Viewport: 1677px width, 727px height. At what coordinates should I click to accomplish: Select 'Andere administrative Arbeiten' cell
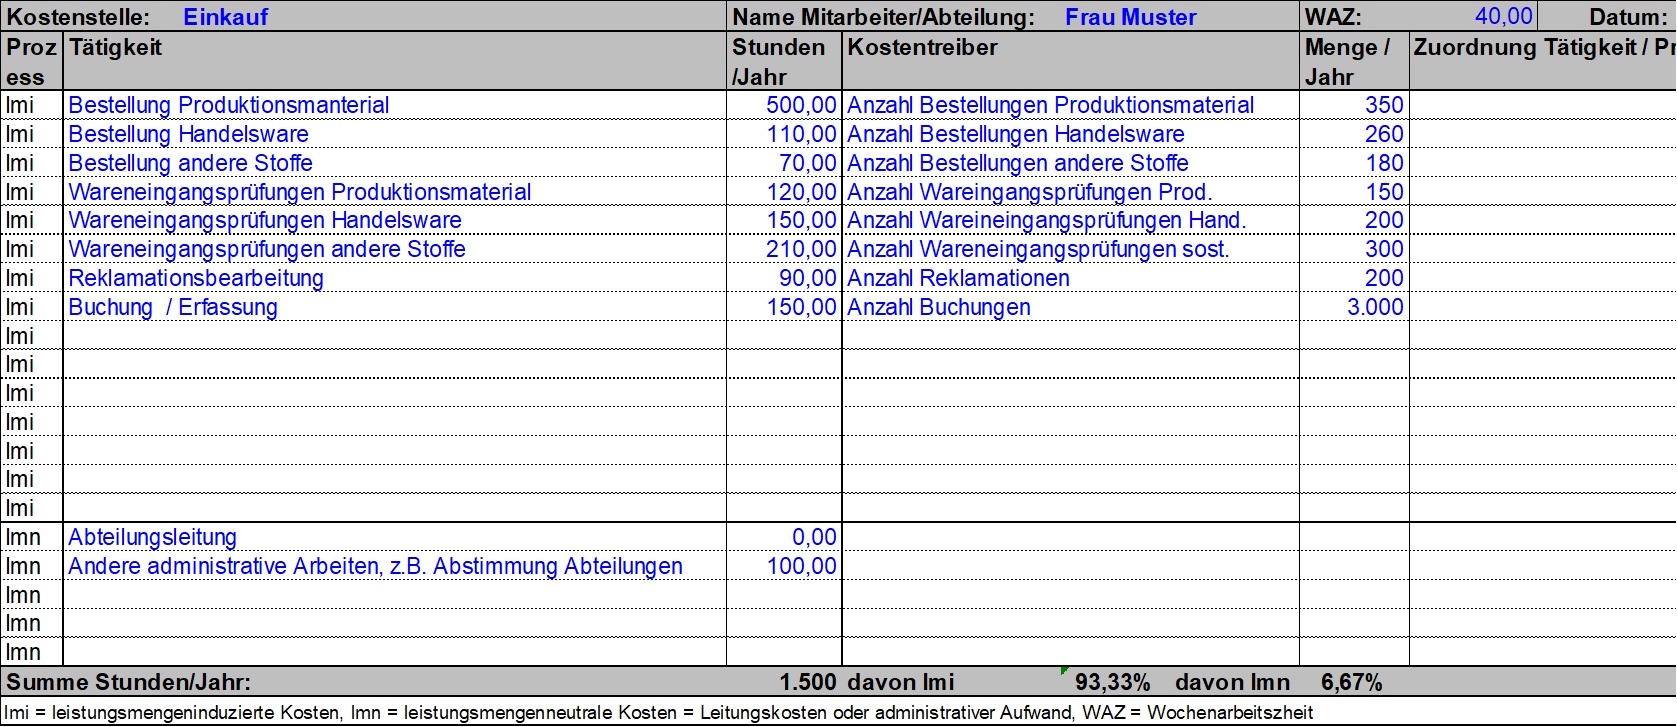375,566
